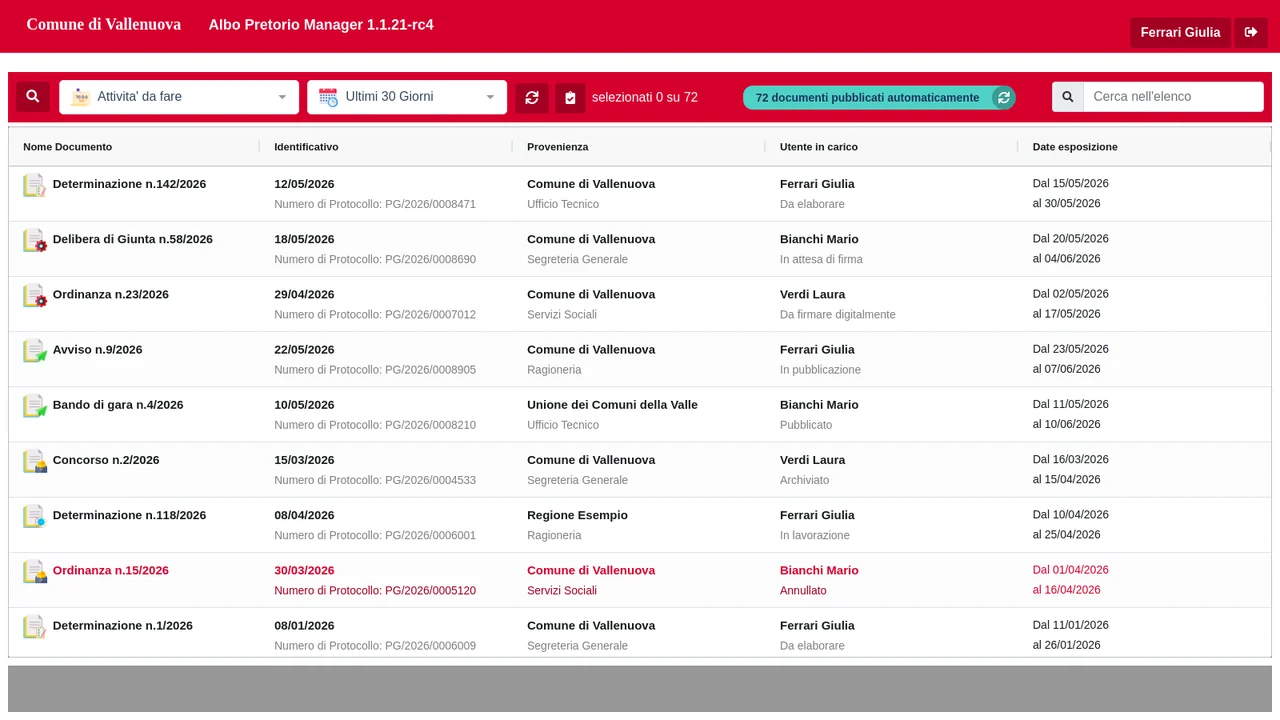Viewport: 1280px width, 720px height.
Task: Click the red search icon button in the toolbar
Action: pos(33,97)
